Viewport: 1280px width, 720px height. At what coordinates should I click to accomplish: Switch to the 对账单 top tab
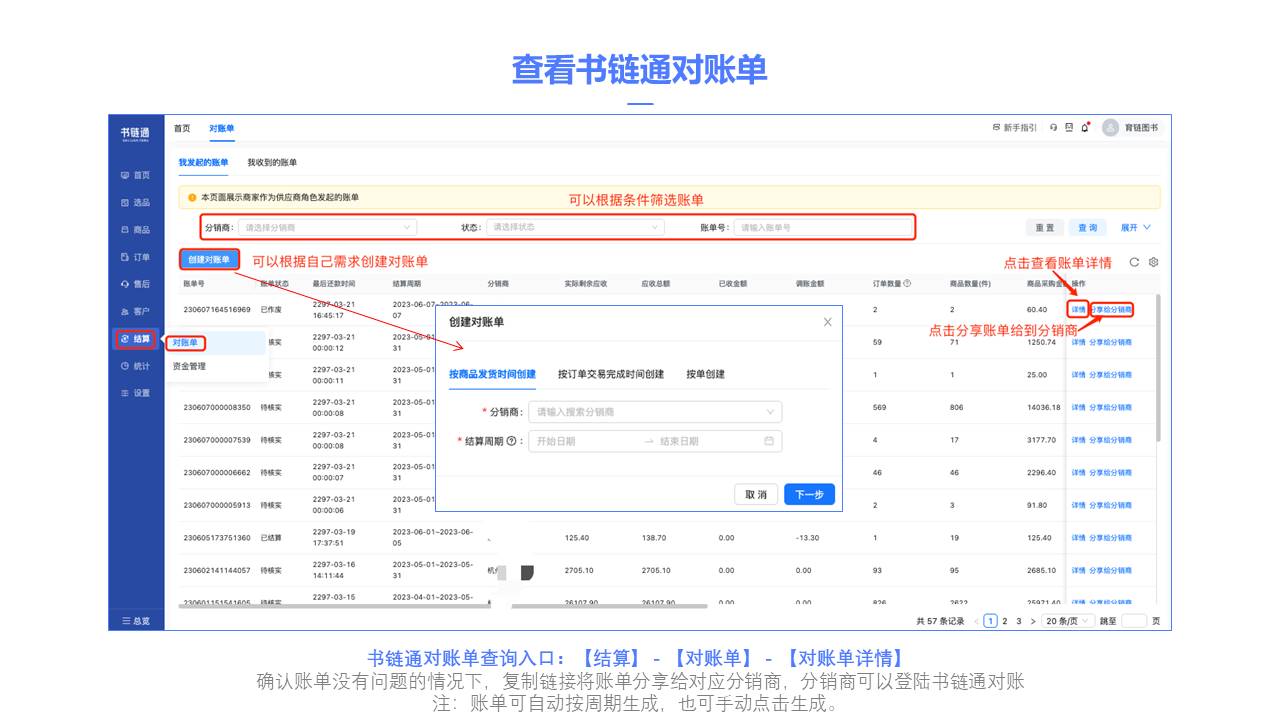coord(222,128)
